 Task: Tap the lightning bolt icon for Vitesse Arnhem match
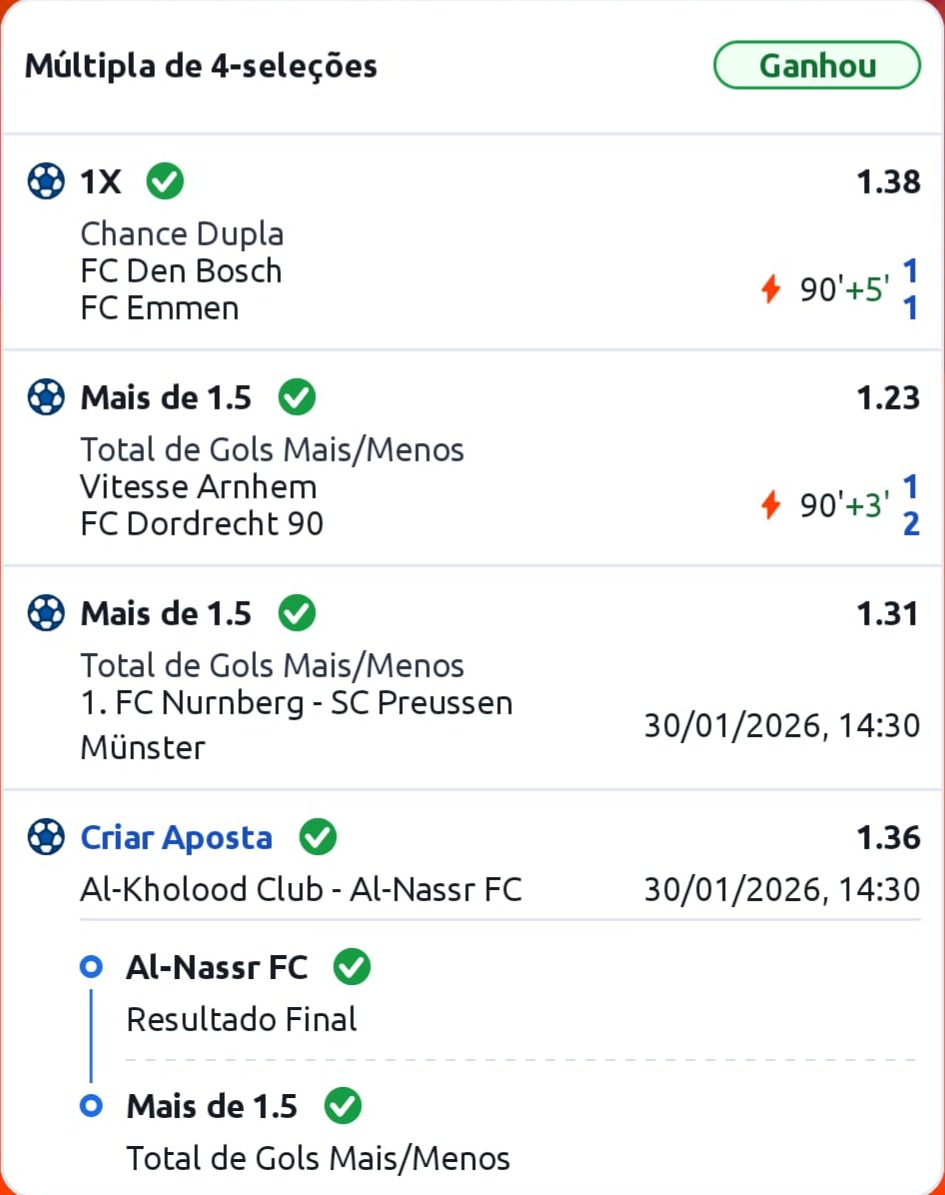click(x=770, y=506)
